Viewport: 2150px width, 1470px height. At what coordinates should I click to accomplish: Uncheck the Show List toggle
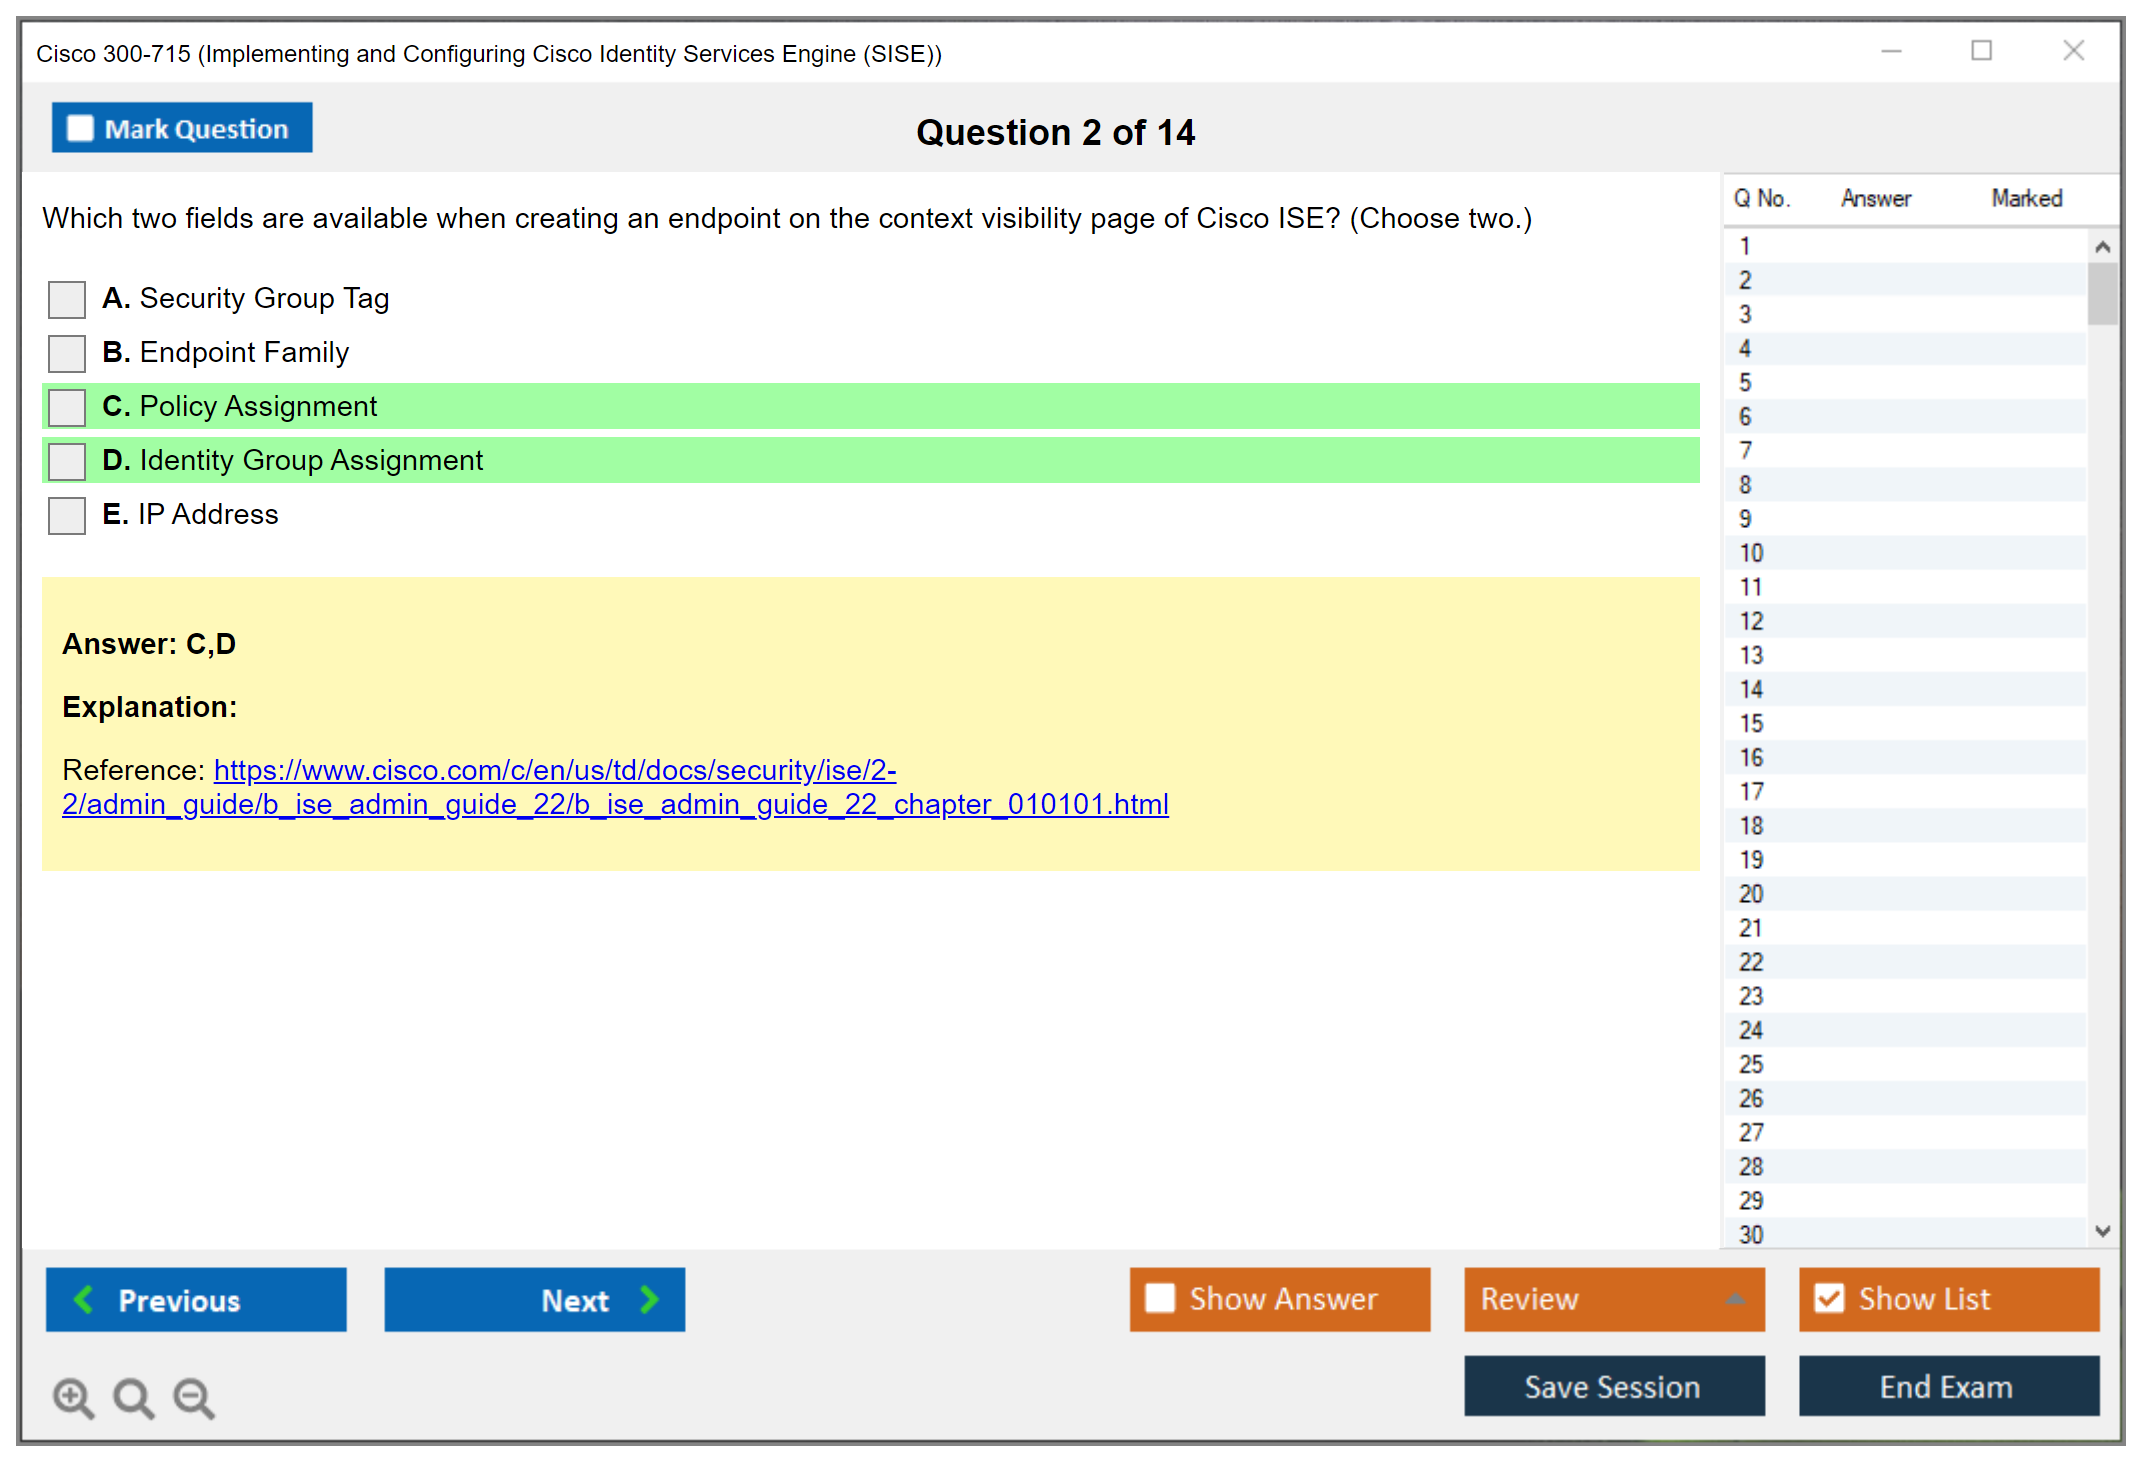tap(1829, 1298)
